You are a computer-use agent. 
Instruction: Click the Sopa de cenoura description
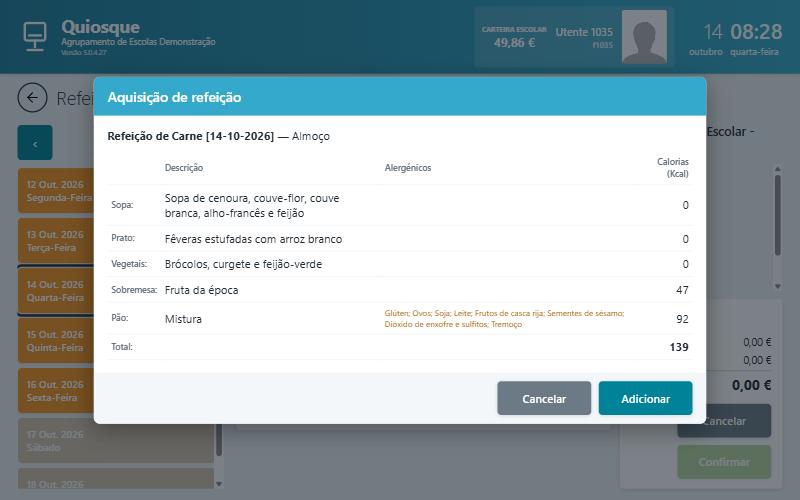[252, 205]
